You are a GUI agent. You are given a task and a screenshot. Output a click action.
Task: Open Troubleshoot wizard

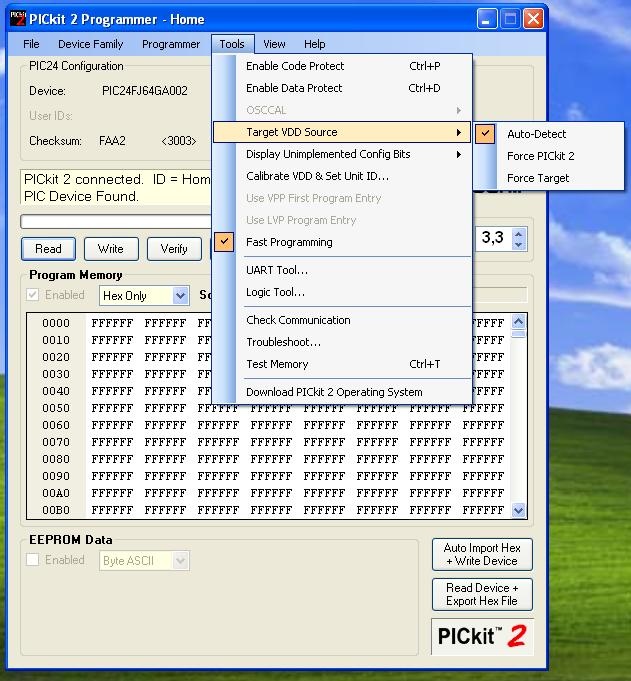point(342,342)
